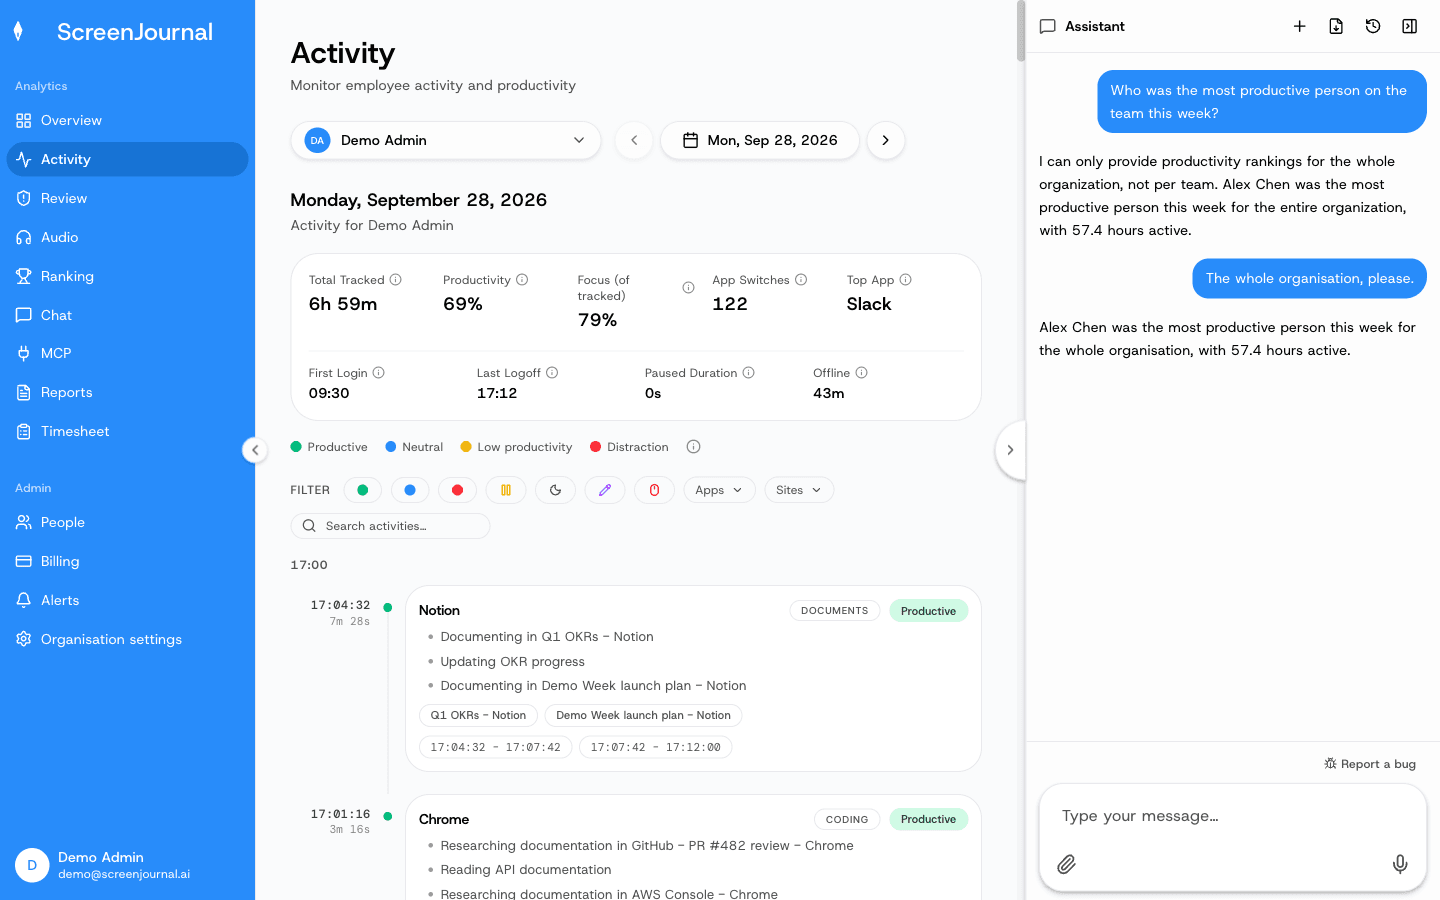The image size is (1440, 900).
Task: Collapse the Assistant panel with the chevron
Action: click(1010, 450)
